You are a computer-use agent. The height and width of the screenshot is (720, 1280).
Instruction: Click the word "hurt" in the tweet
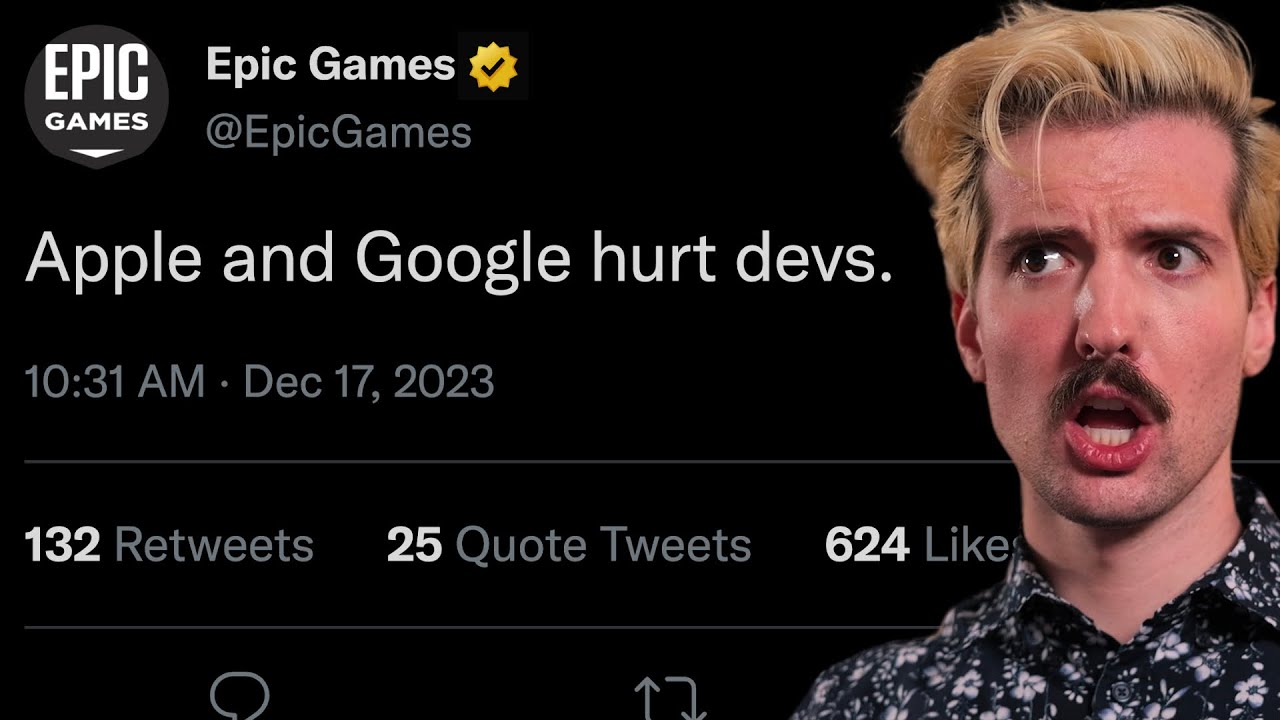[x=654, y=259]
